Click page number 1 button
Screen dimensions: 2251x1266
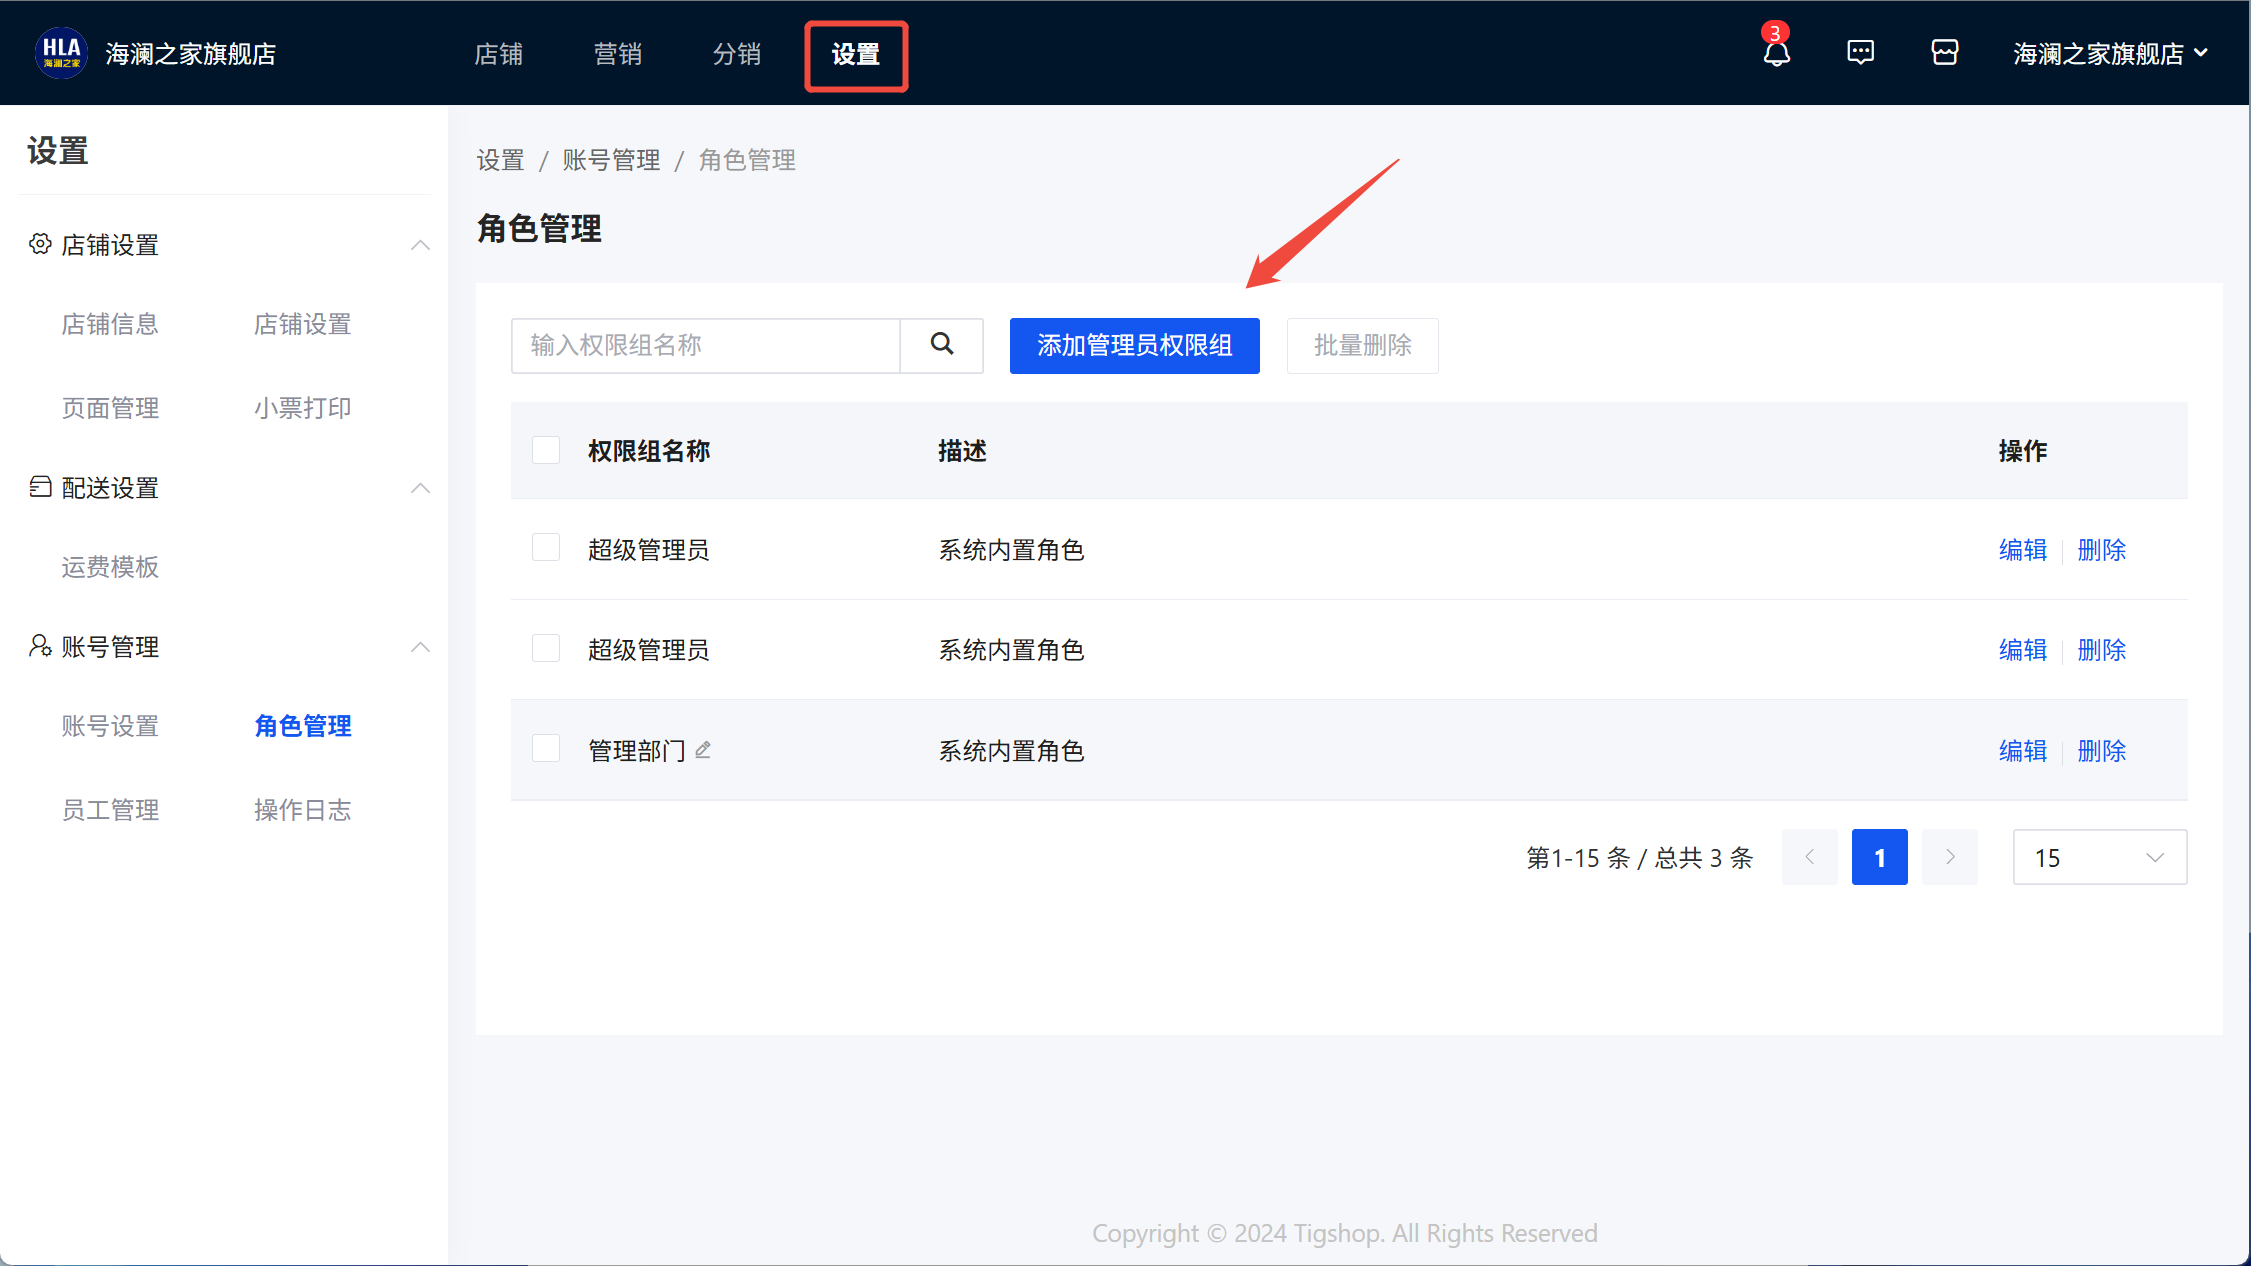tap(1879, 857)
